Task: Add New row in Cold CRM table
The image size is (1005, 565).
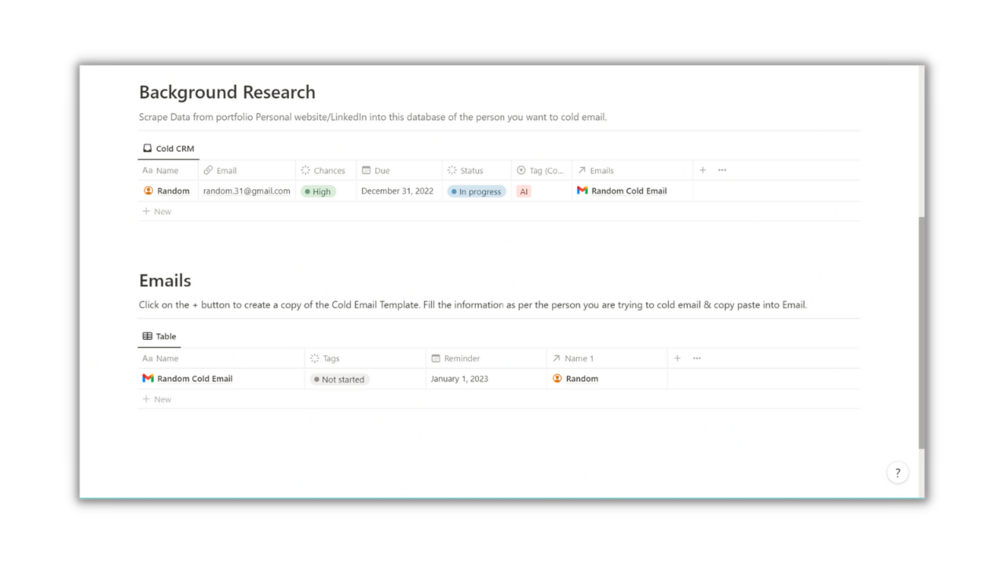Action: click(157, 211)
